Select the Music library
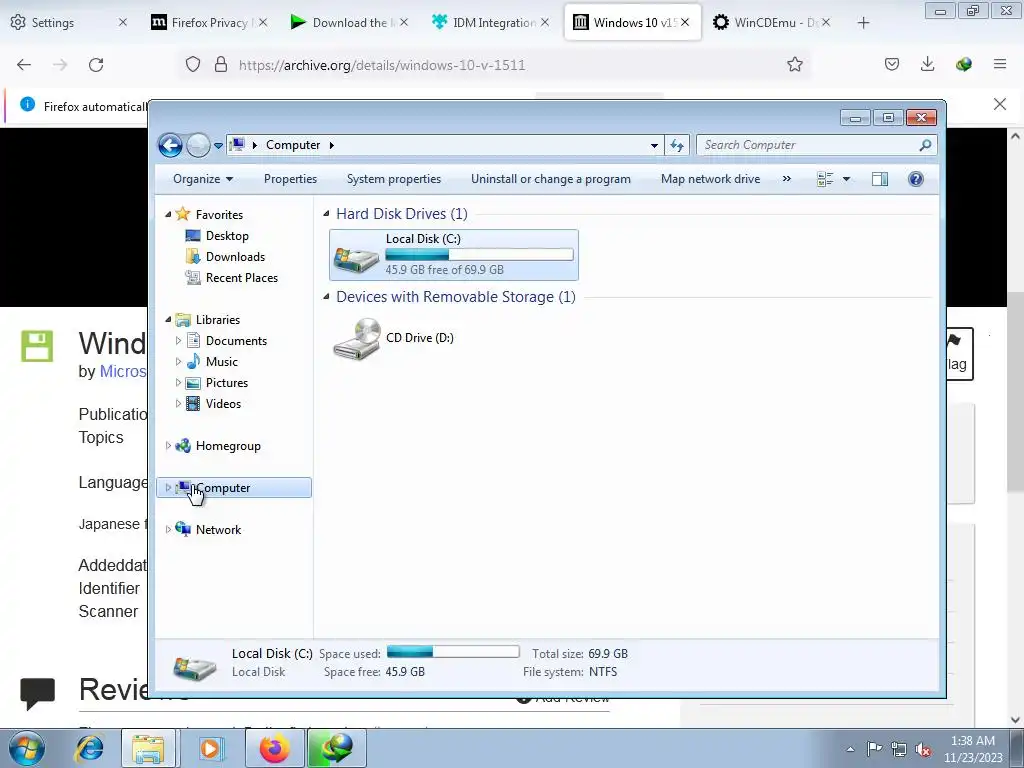Image resolution: width=1024 pixels, height=768 pixels. [x=221, y=362]
